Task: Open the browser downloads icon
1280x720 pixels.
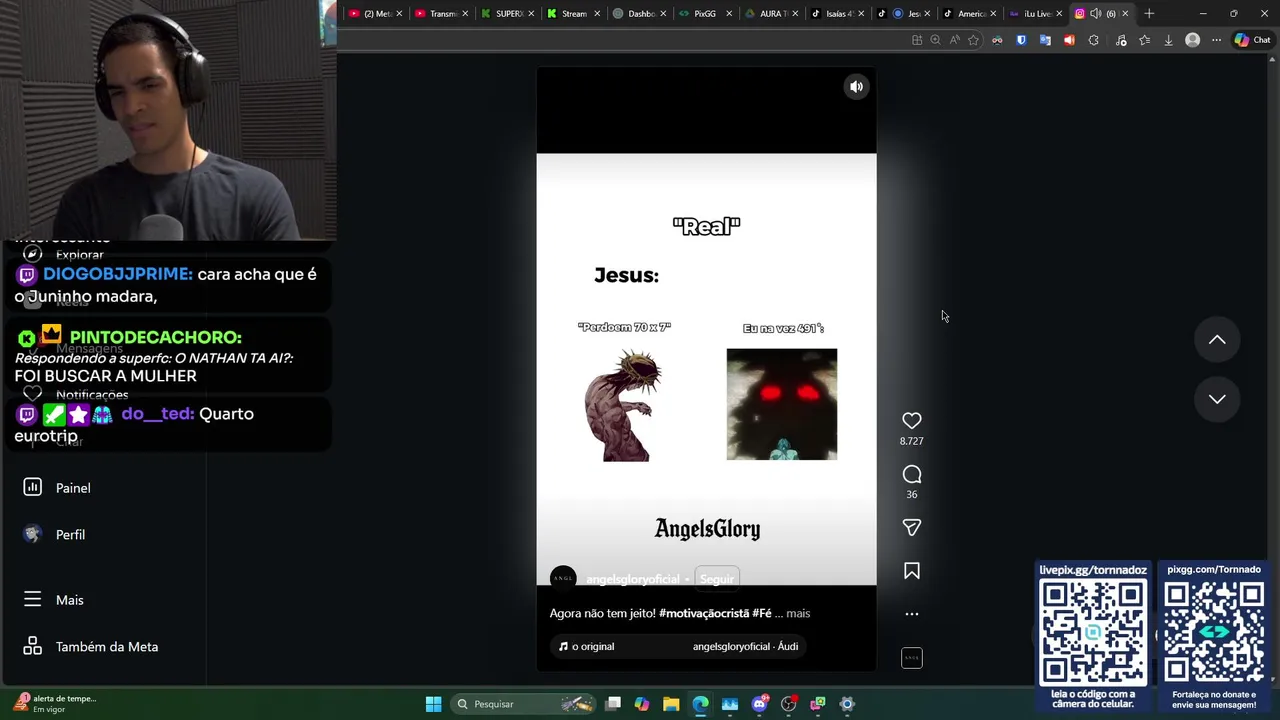Action: 1168,40
